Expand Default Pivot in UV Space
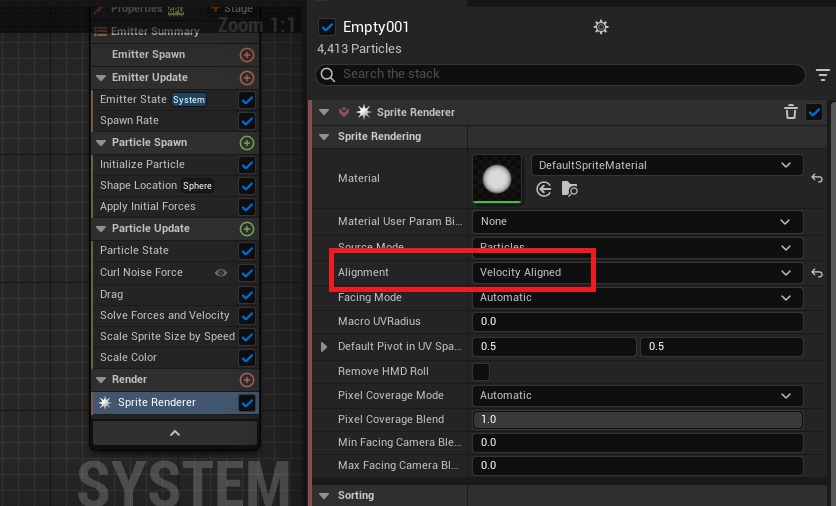The width and height of the screenshot is (836, 506). (324, 347)
